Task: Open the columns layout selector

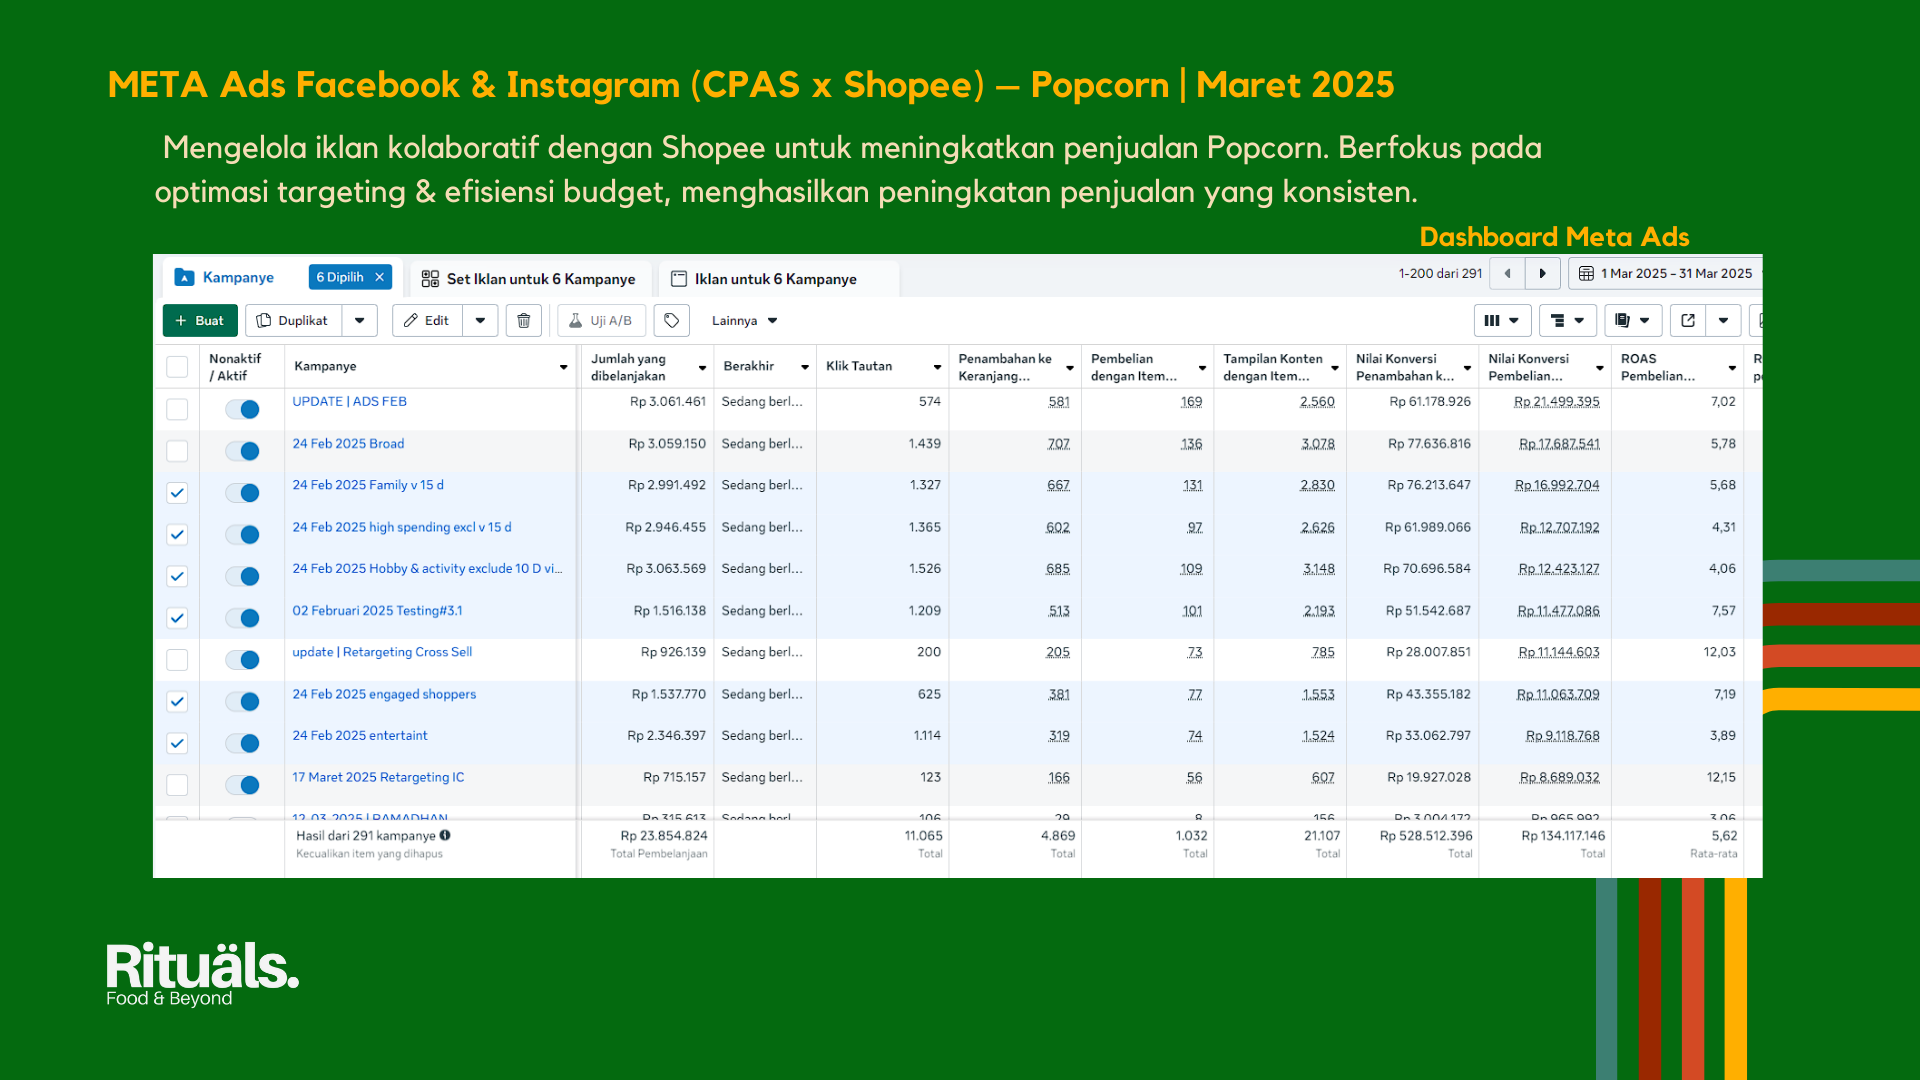Action: click(1501, 321)
